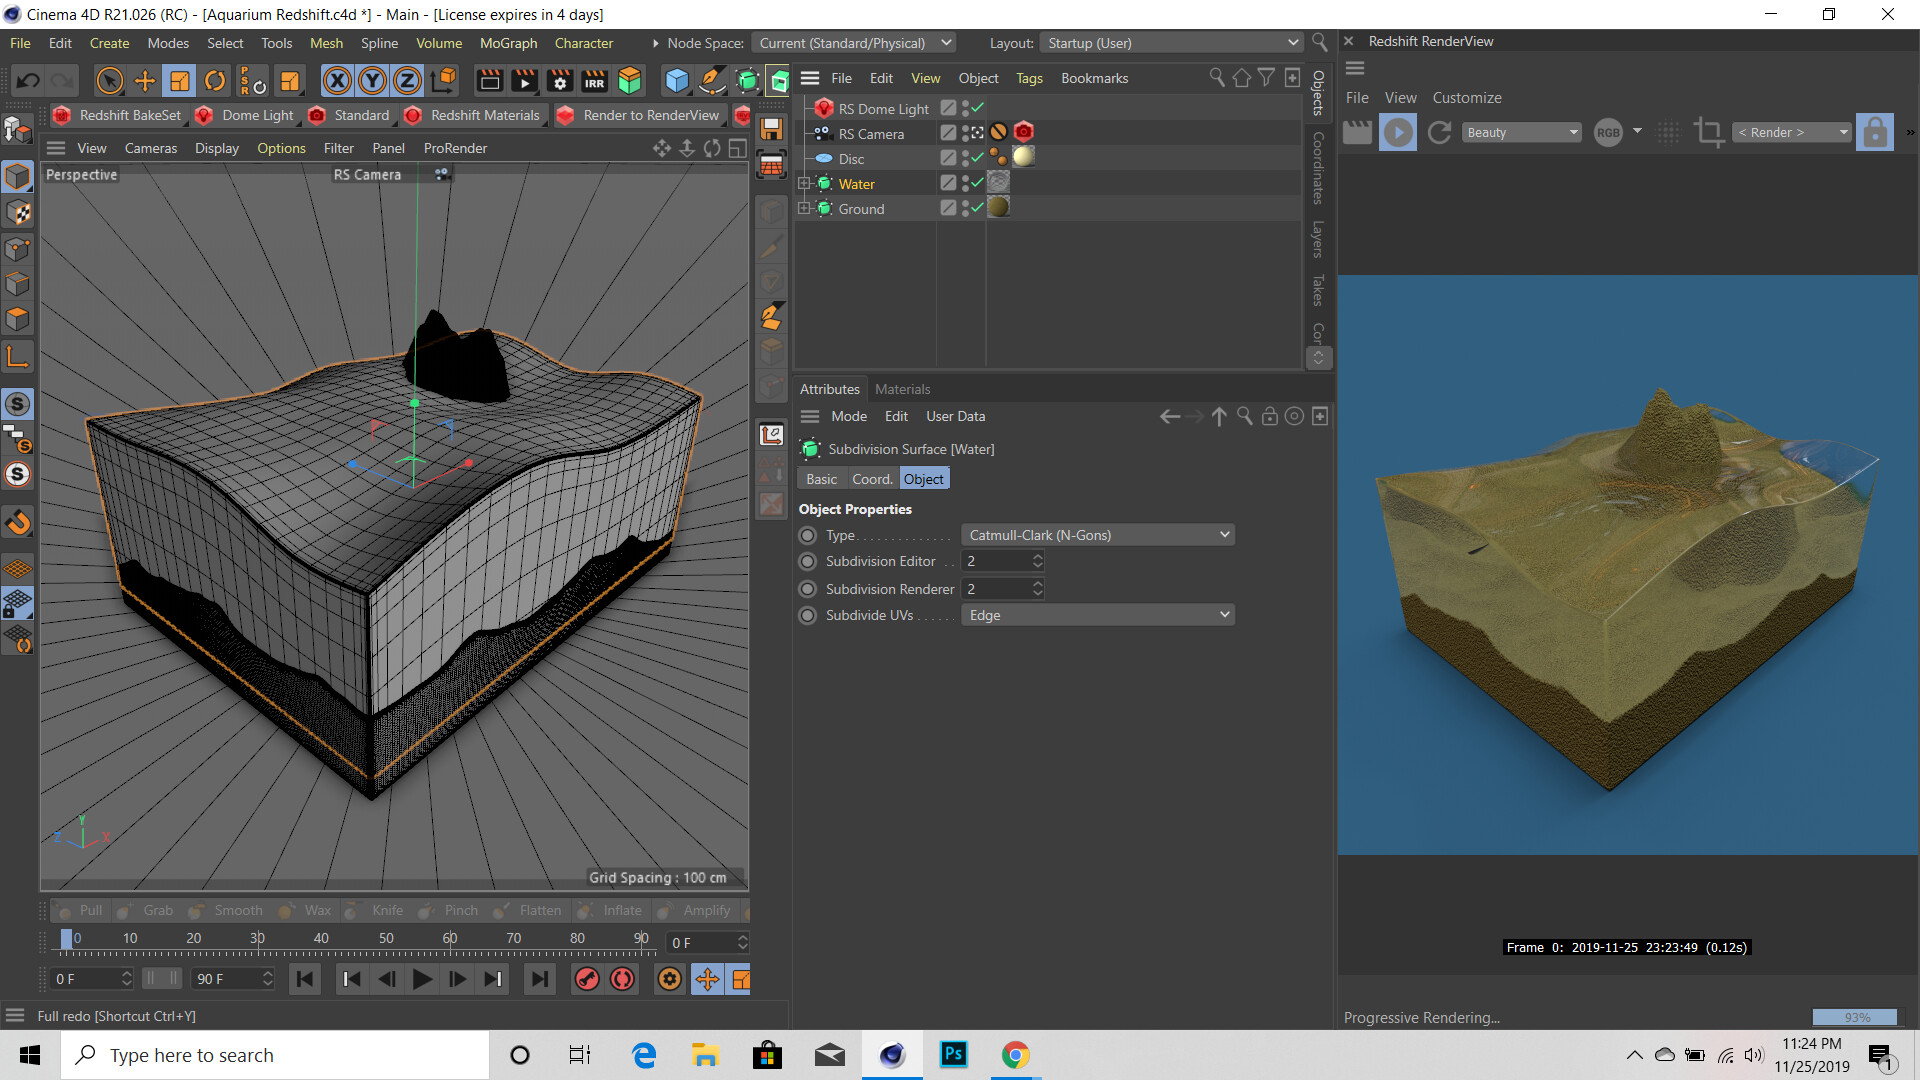Viewport: 1920px width, 1080px height.
Task: Activate the Rotate tool
Action: (x=215, y=80)
